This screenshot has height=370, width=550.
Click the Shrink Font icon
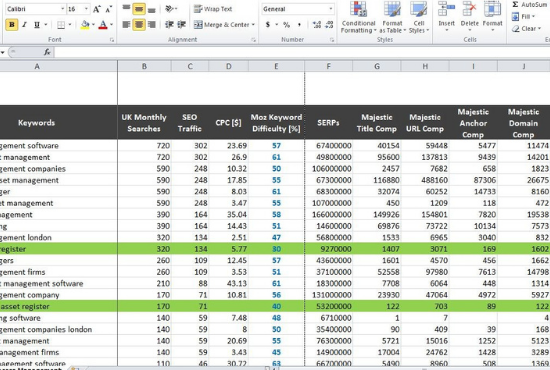coord(109,9)
